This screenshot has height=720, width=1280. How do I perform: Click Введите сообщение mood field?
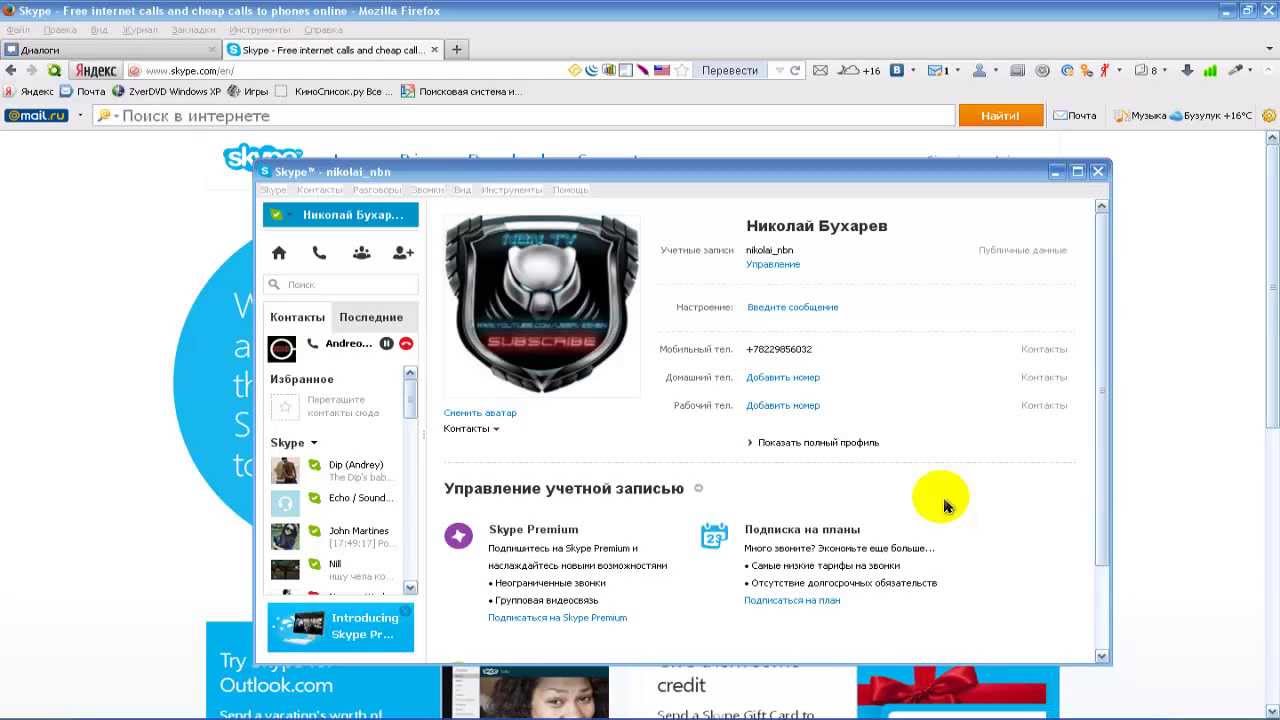tap(793, 307)
